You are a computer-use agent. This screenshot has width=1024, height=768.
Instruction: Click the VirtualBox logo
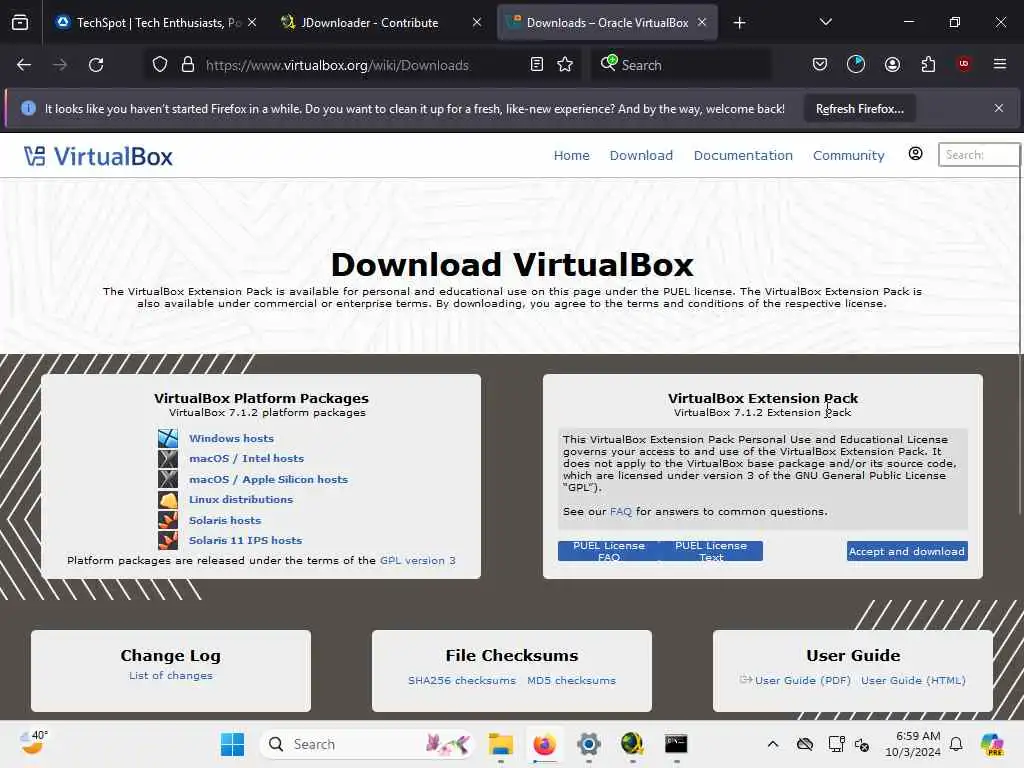[x=99, y=156]
